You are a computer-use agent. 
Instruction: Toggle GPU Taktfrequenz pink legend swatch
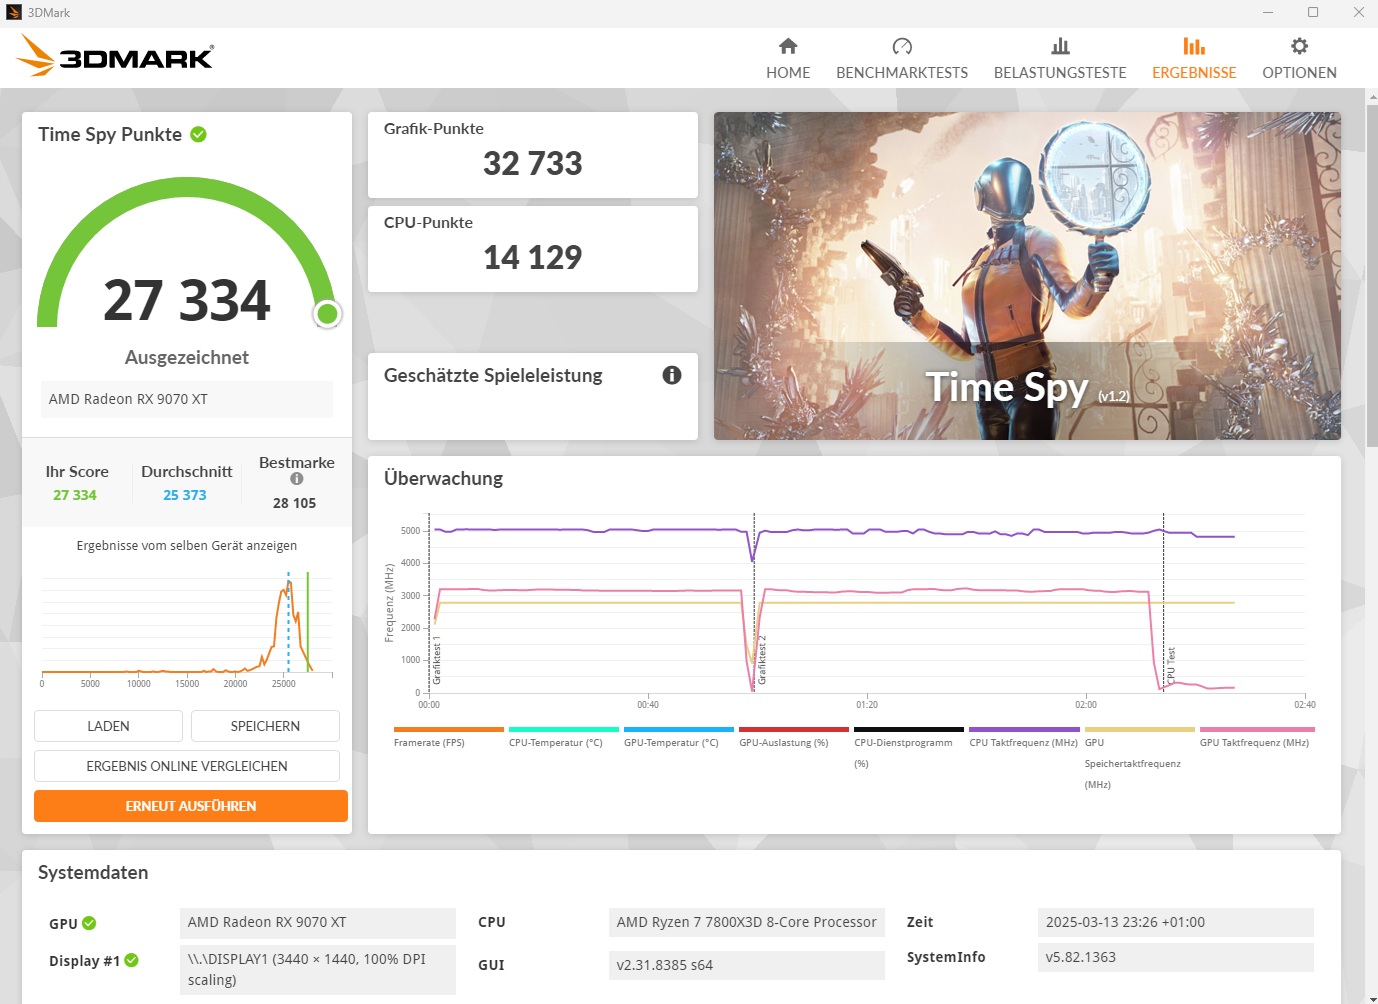tap(1257, 730)
